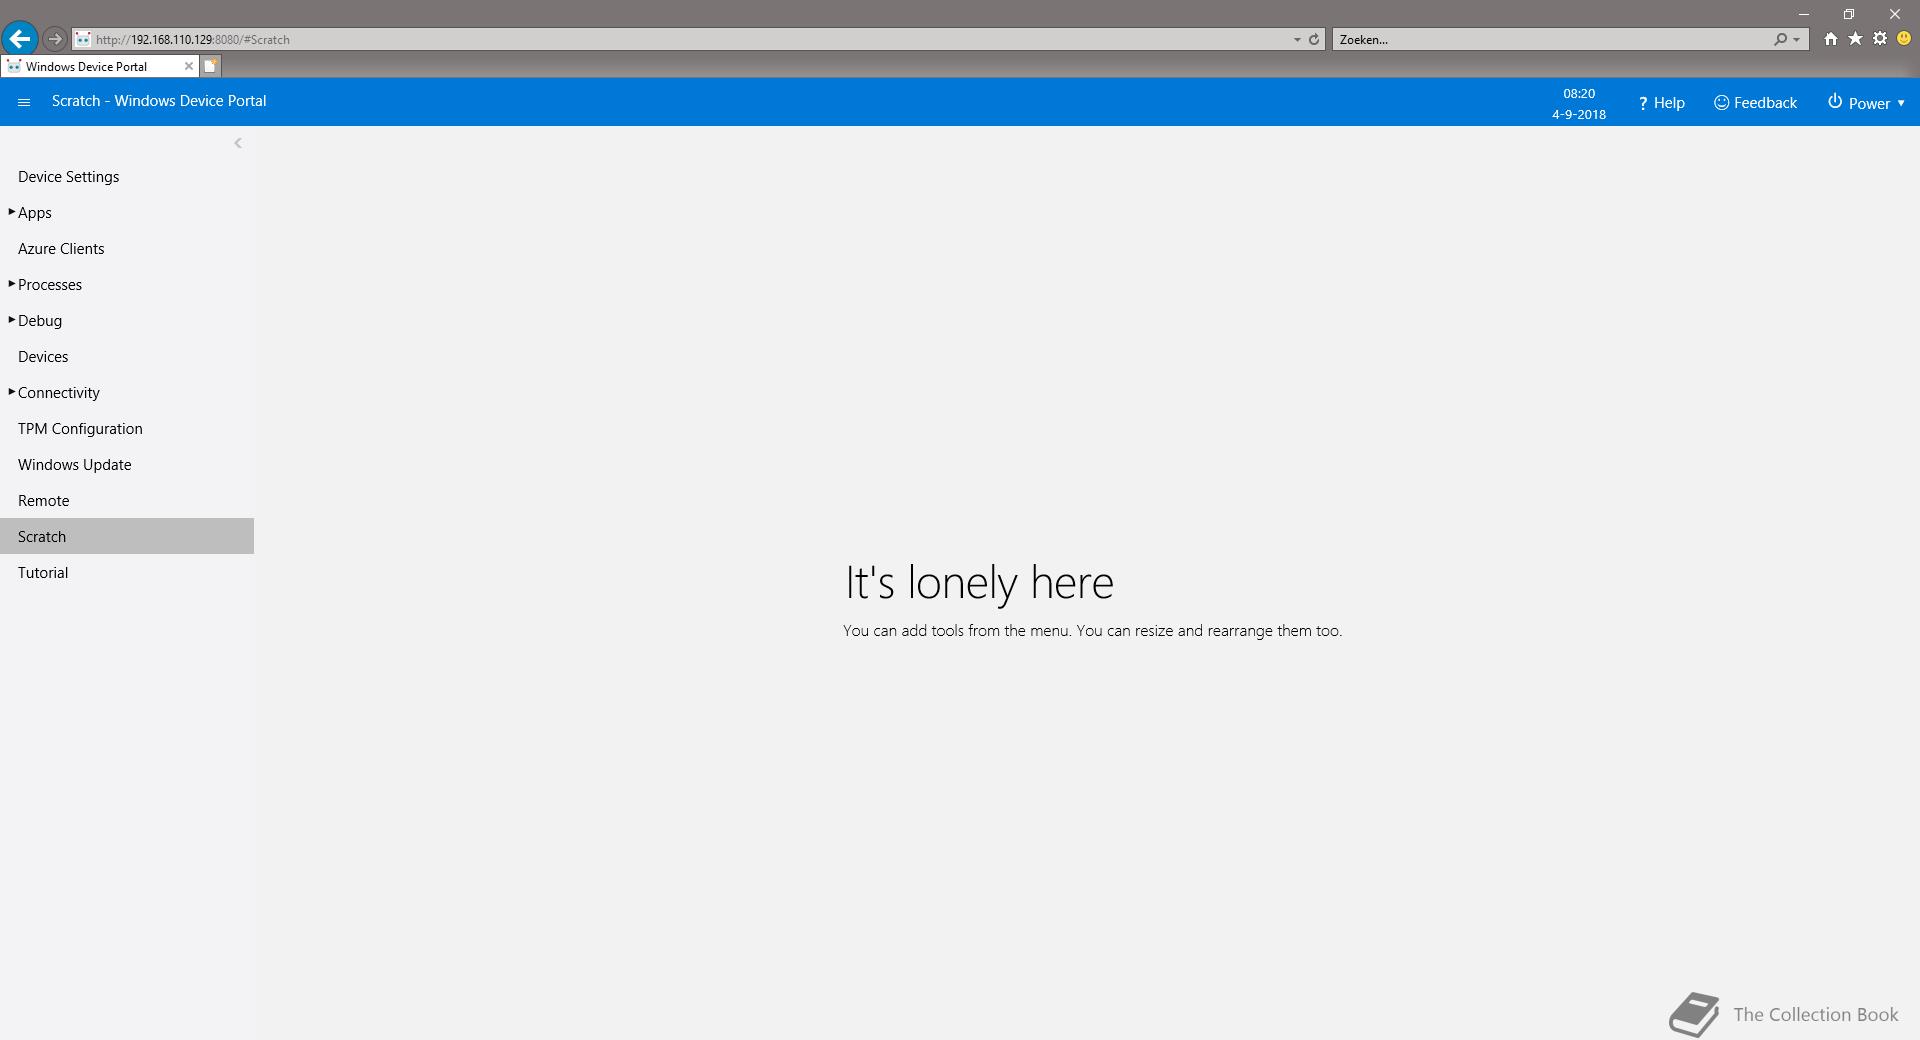Open the Tutorial page

coord(43,573)
